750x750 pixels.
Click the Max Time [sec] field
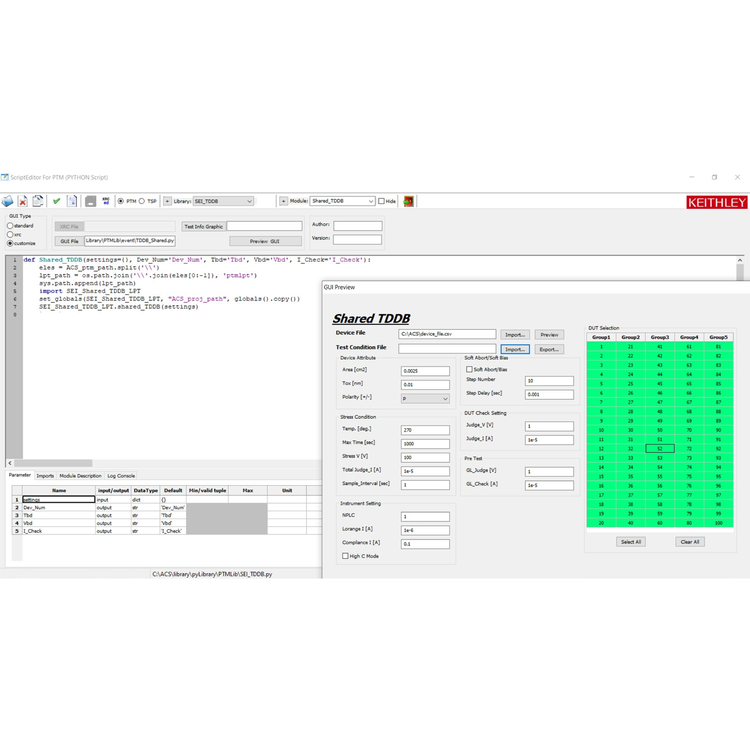425,443
